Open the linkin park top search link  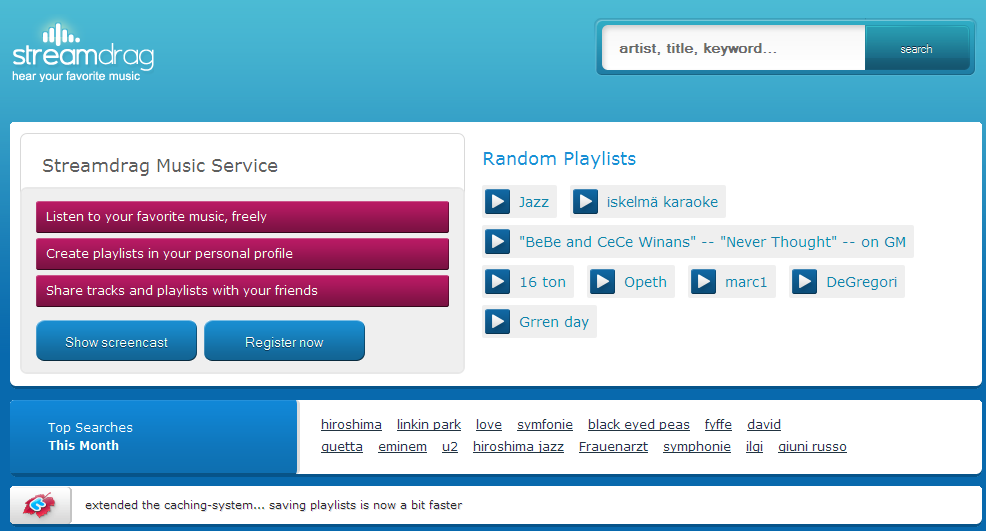point(429,425)
